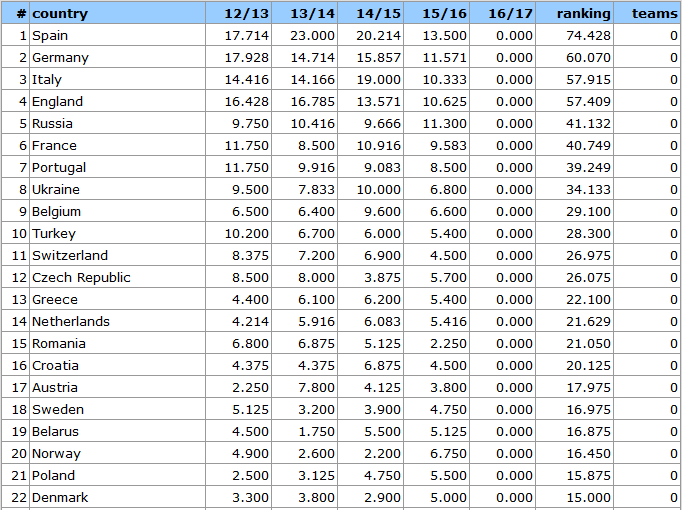Select the Italy country cell
This screenshot has height=510, width=682.
click(x=117, y=79)
